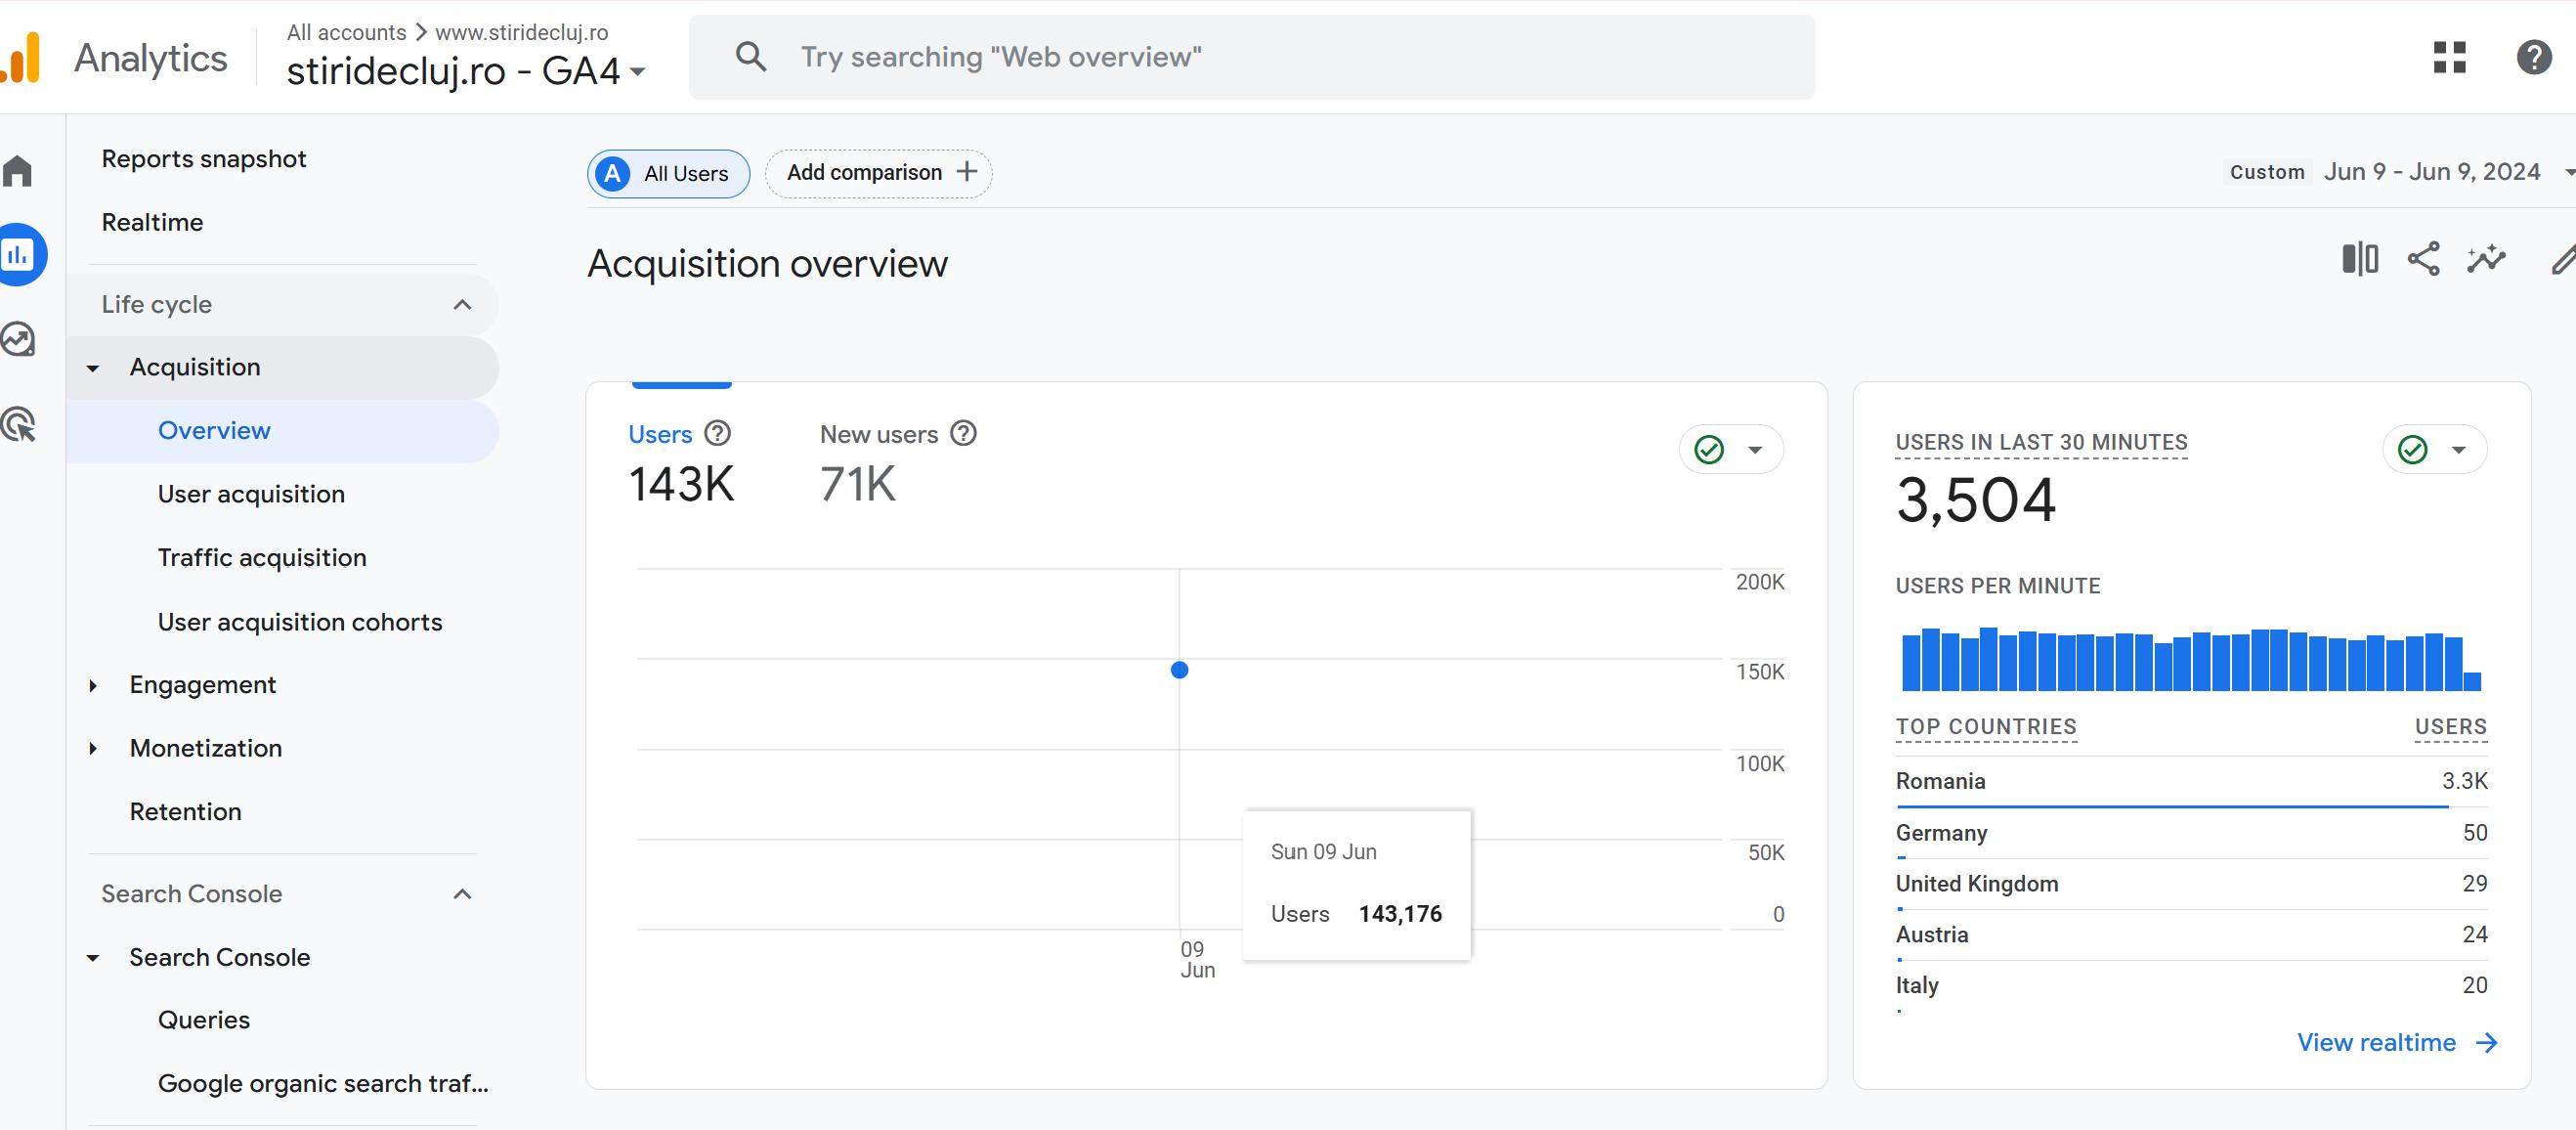Select the New users metric
This screenshot has height=1130, width=2576.
[878, 434]
